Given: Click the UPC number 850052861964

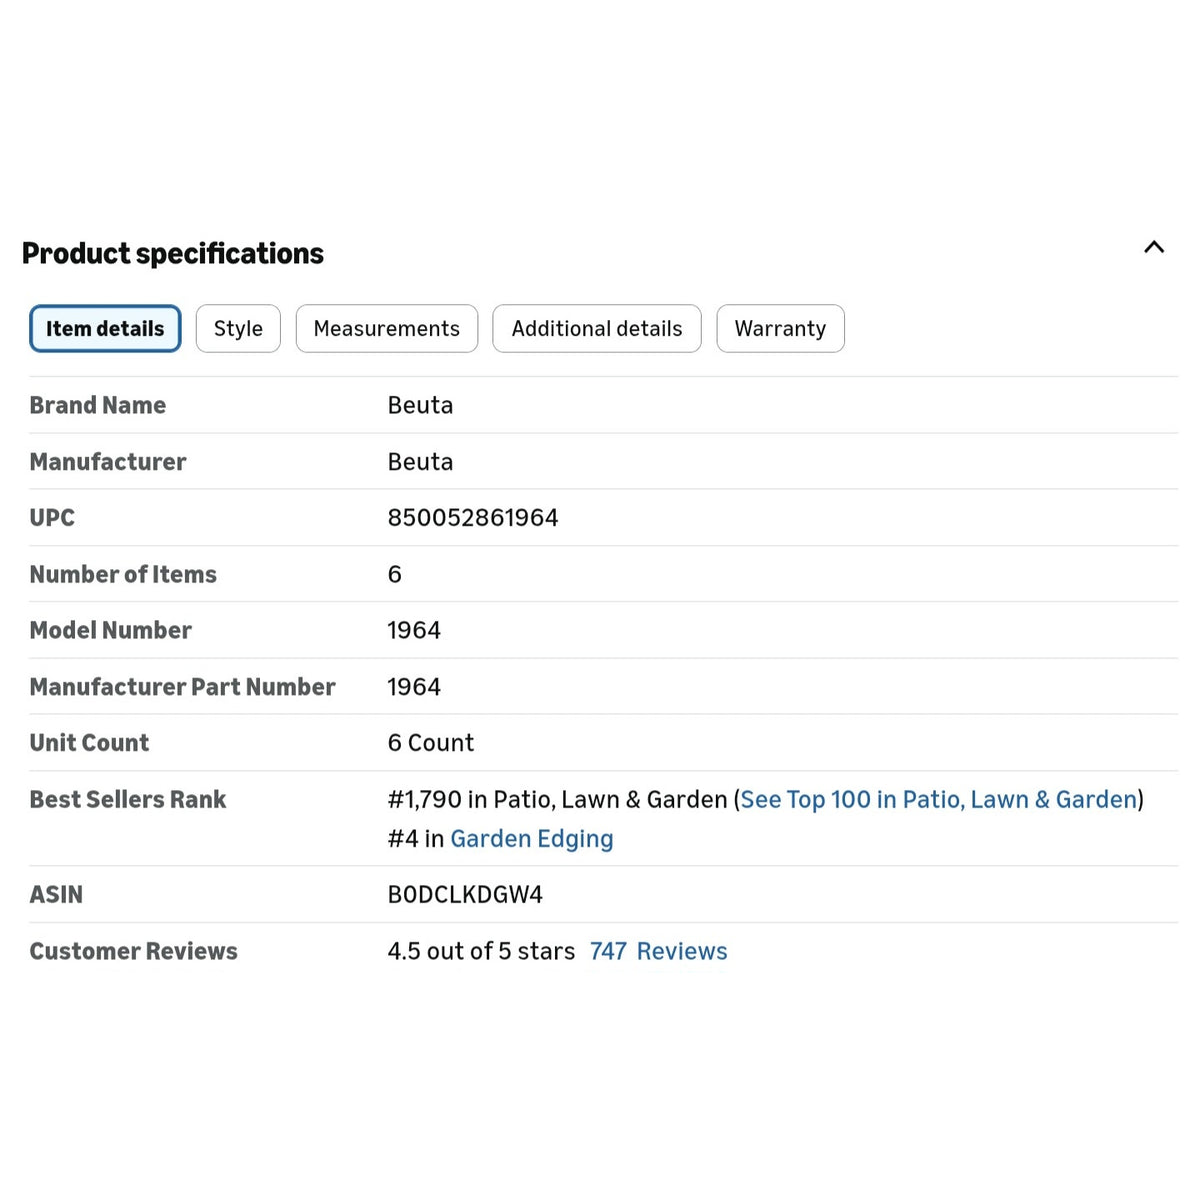Looking at the screenshot, I should pyautogui.click(x=473, y=518).
